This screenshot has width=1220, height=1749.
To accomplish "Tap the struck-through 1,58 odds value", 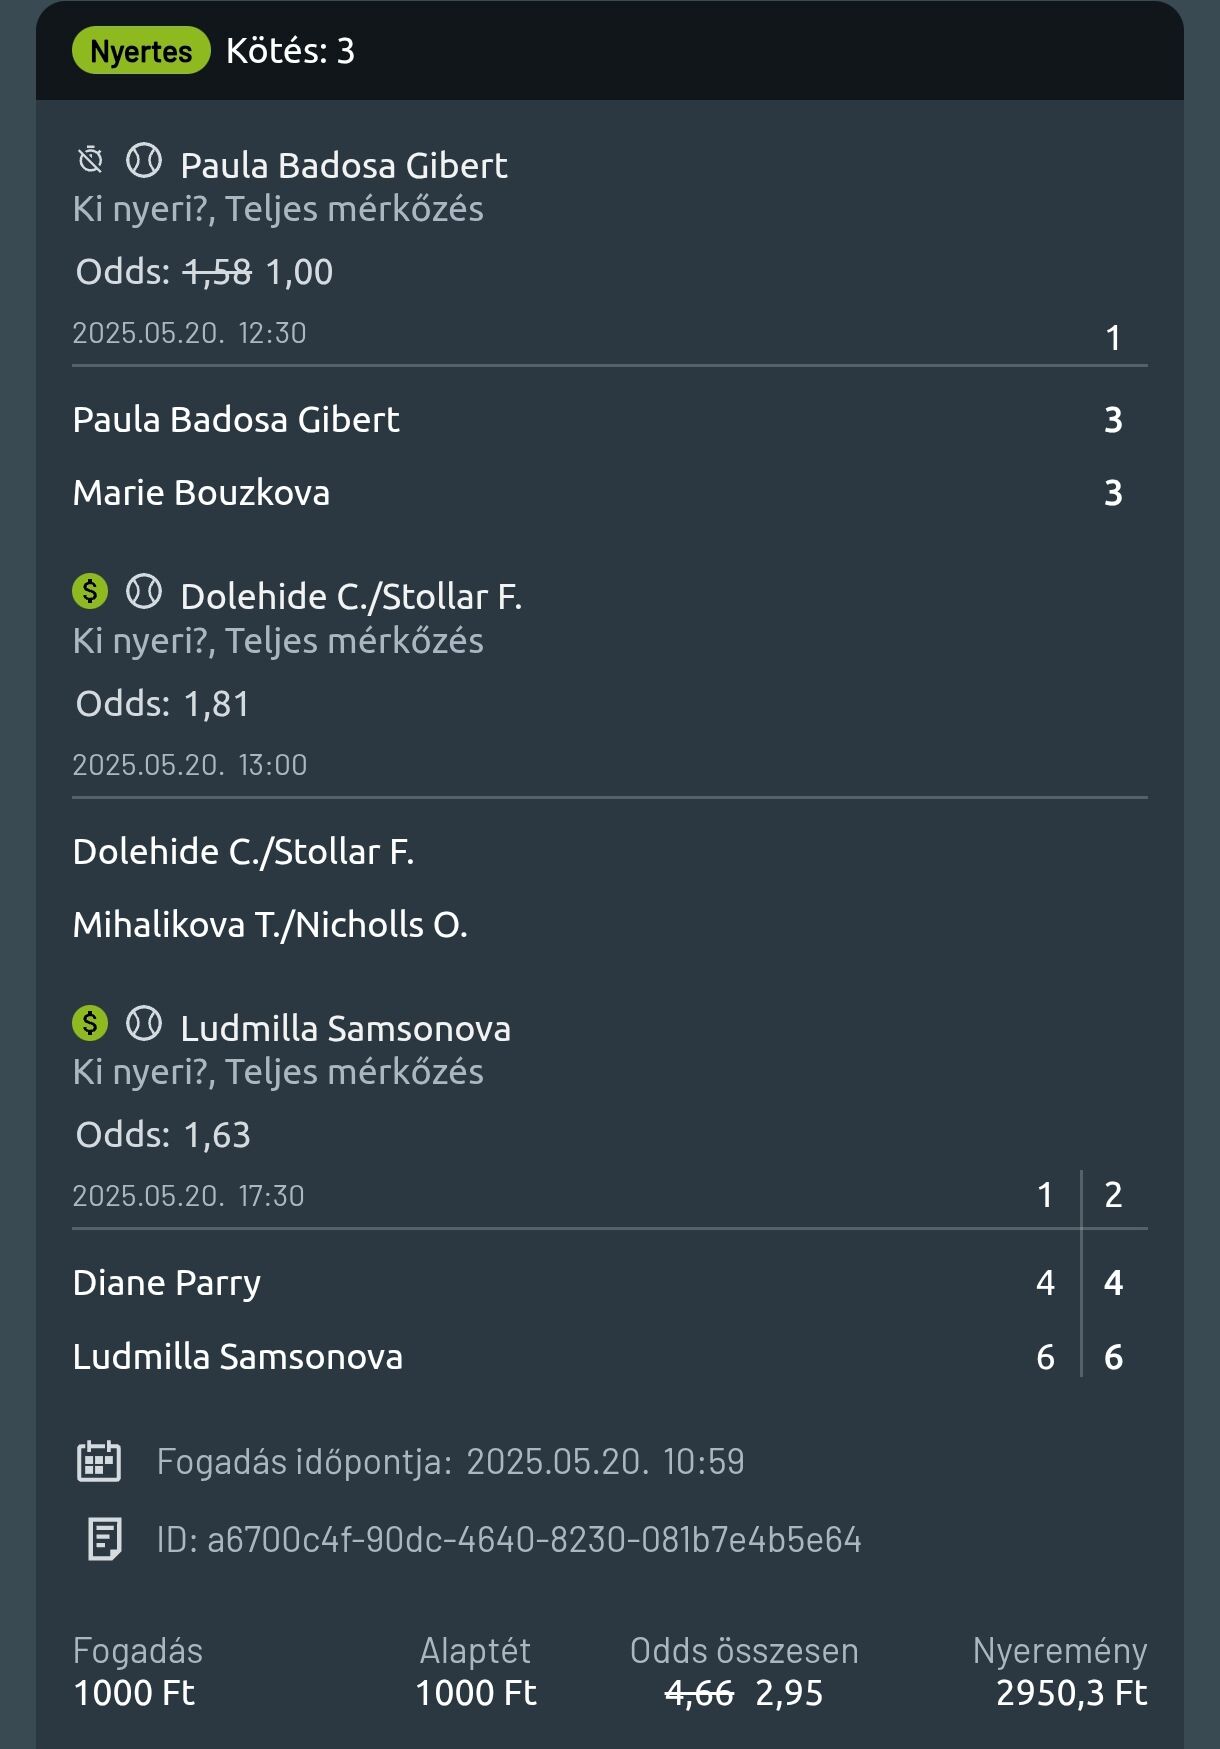I will [218, 272].
